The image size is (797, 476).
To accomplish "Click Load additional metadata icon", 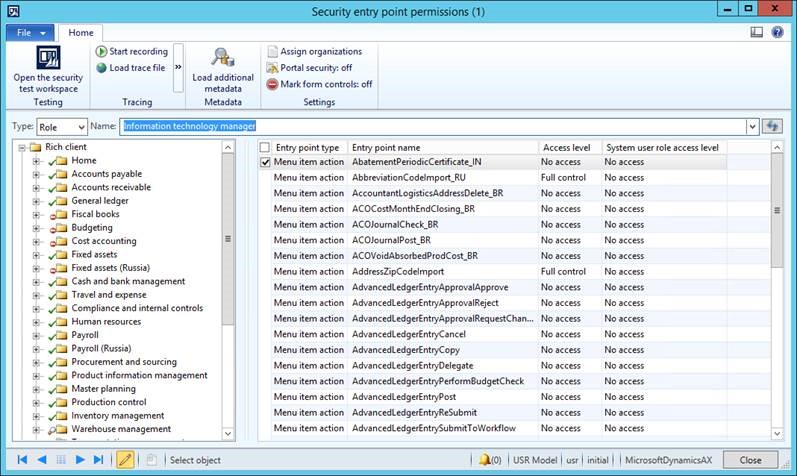I will pos(222,59).
